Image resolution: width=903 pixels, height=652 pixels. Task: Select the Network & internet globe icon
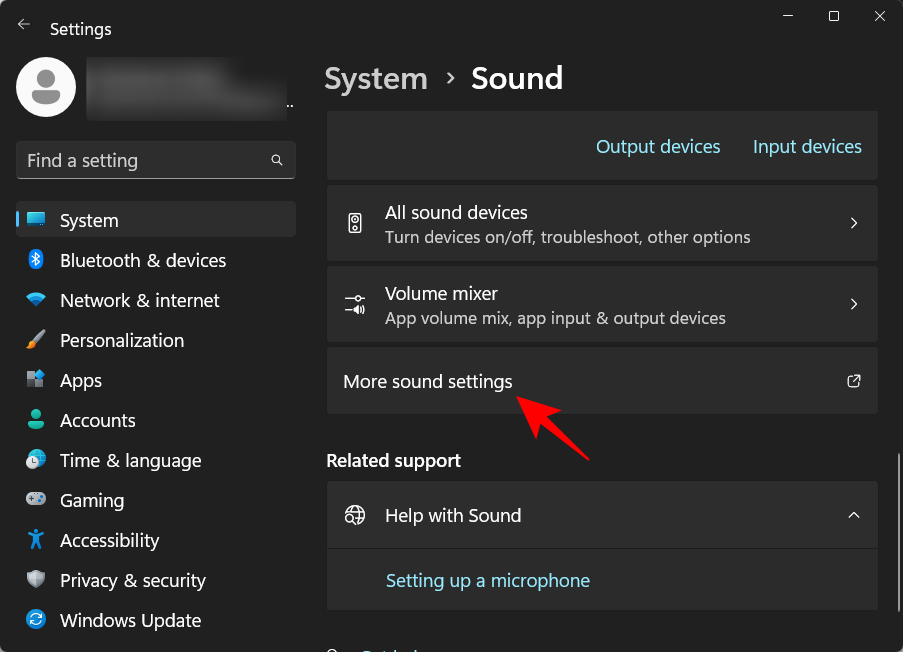tap(36, 300)
